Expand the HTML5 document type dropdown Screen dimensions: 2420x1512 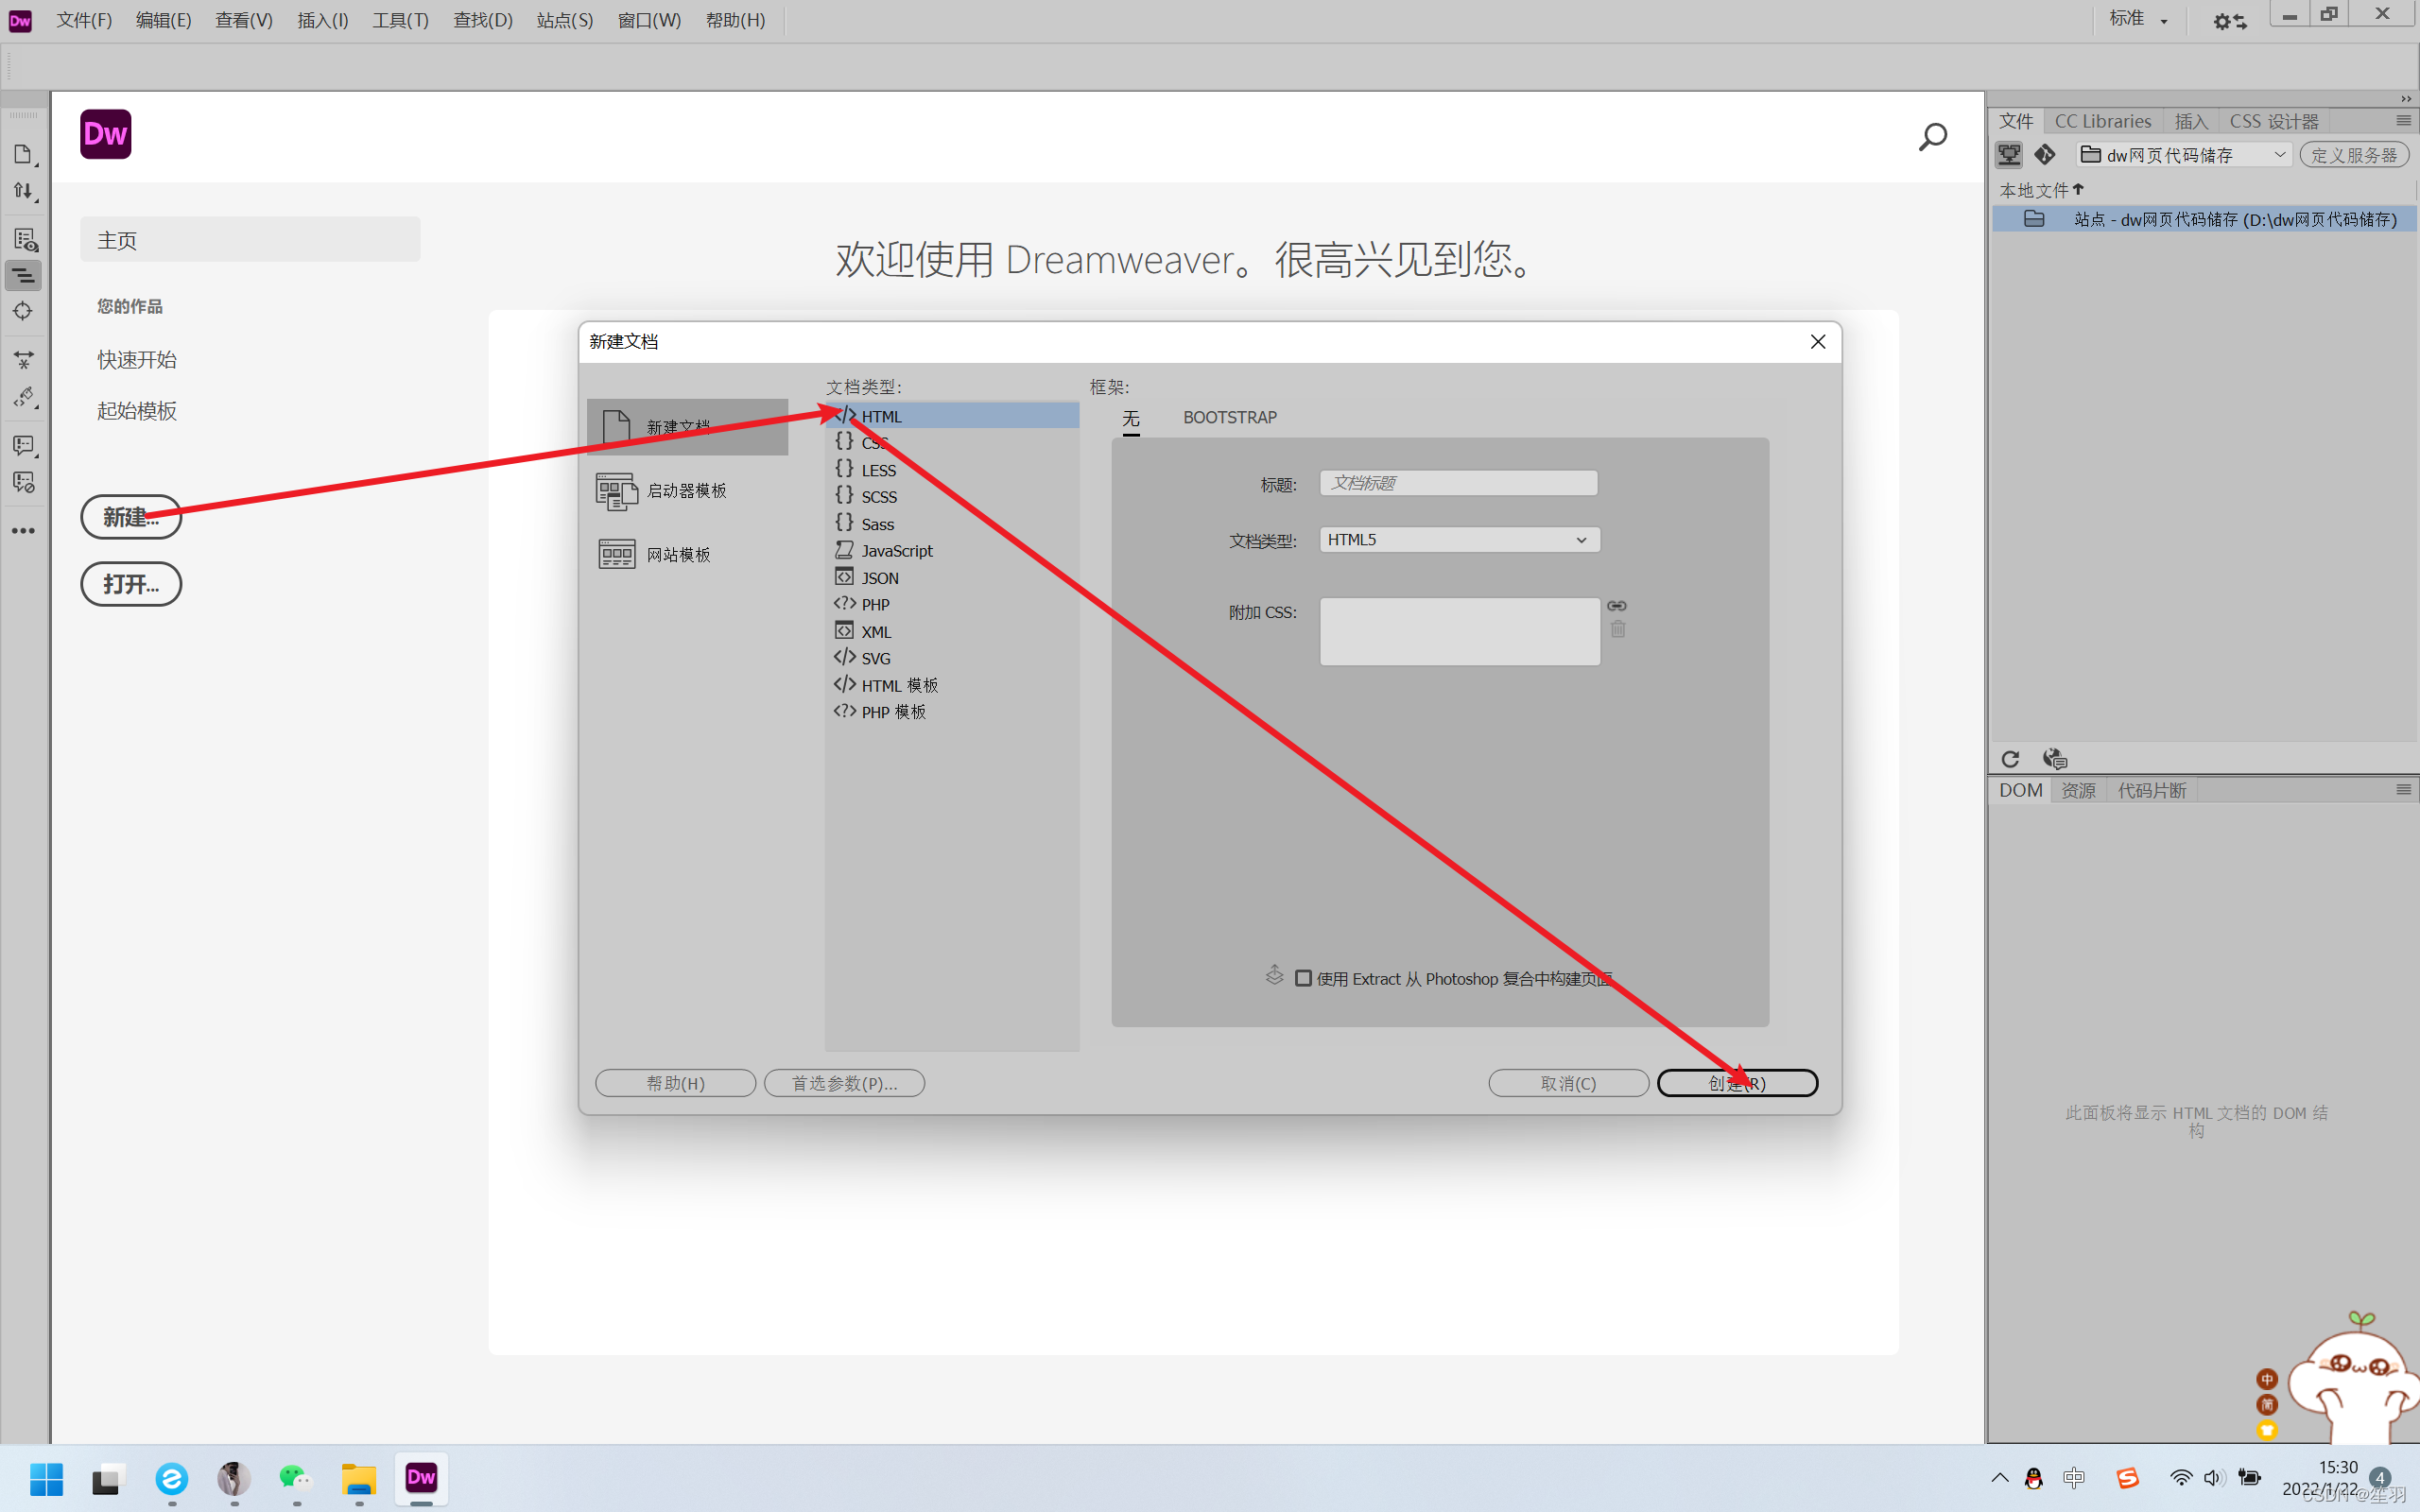[x=1459, y=540]
